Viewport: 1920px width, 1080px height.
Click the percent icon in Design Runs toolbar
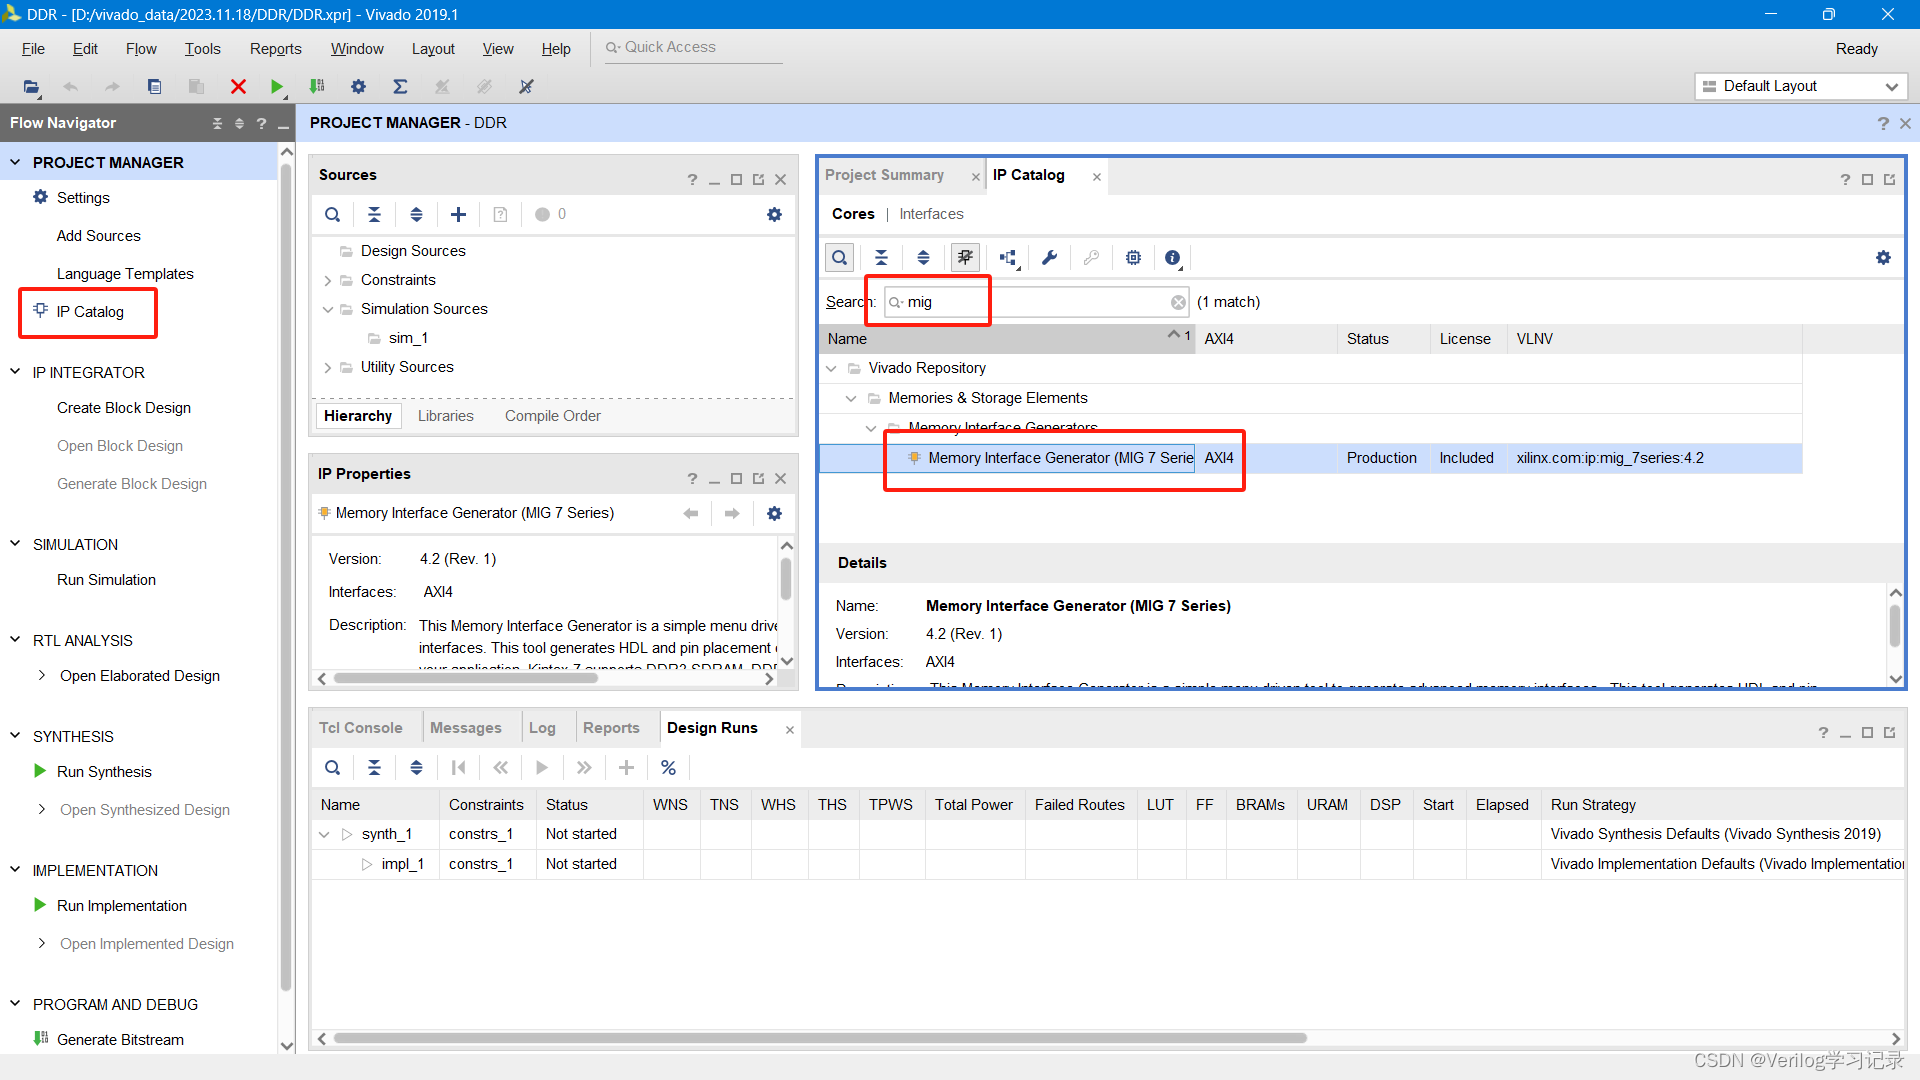point(668,768)
